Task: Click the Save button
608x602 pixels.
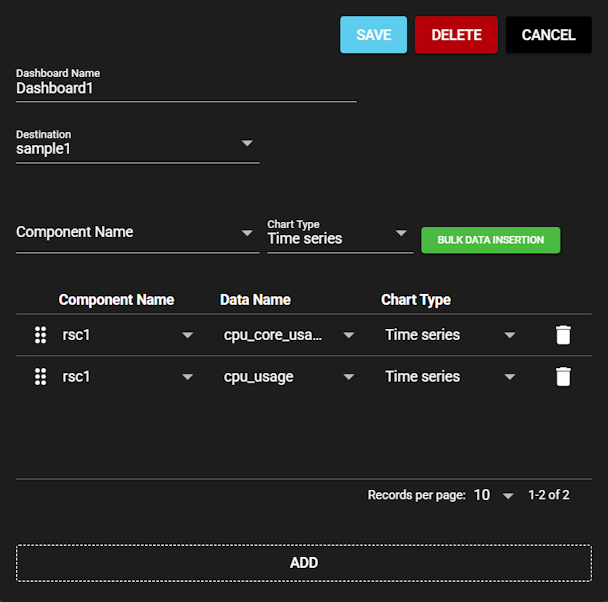Action: point(373,35)
